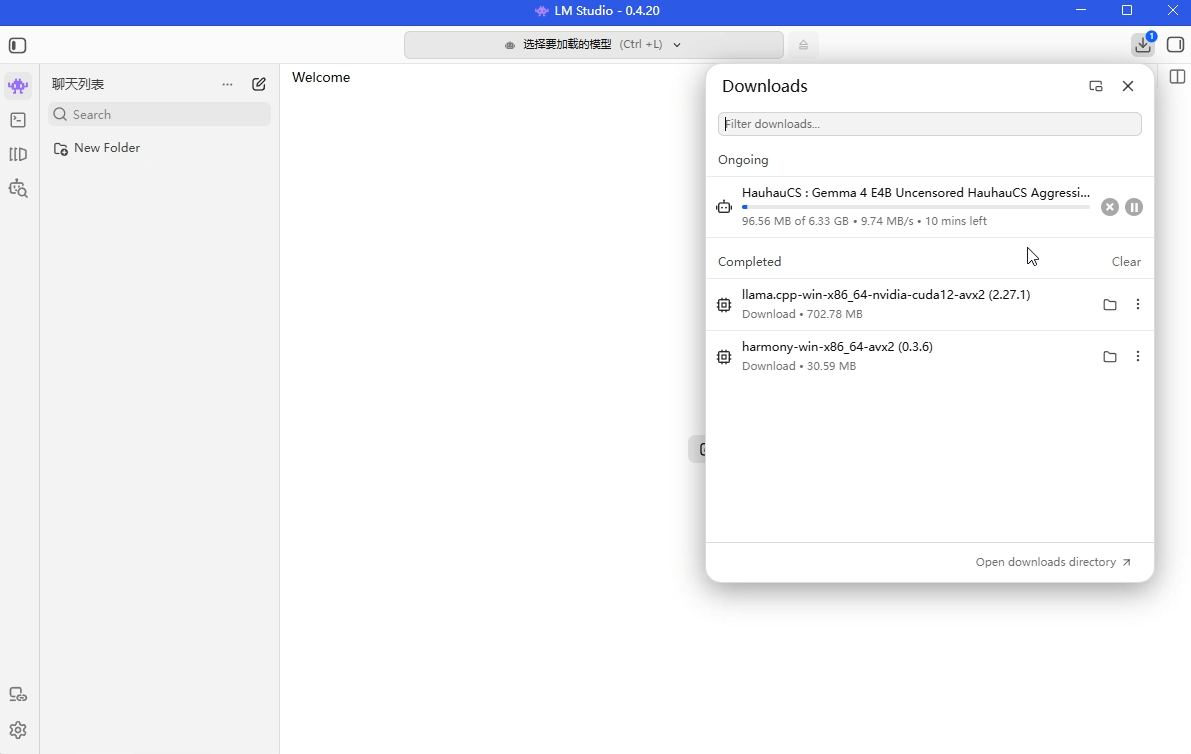This screenshot has height=754, width=1191.
Task: Open the LM Link icon at the sidebar bottom
Action: click(x=18, y=694)
